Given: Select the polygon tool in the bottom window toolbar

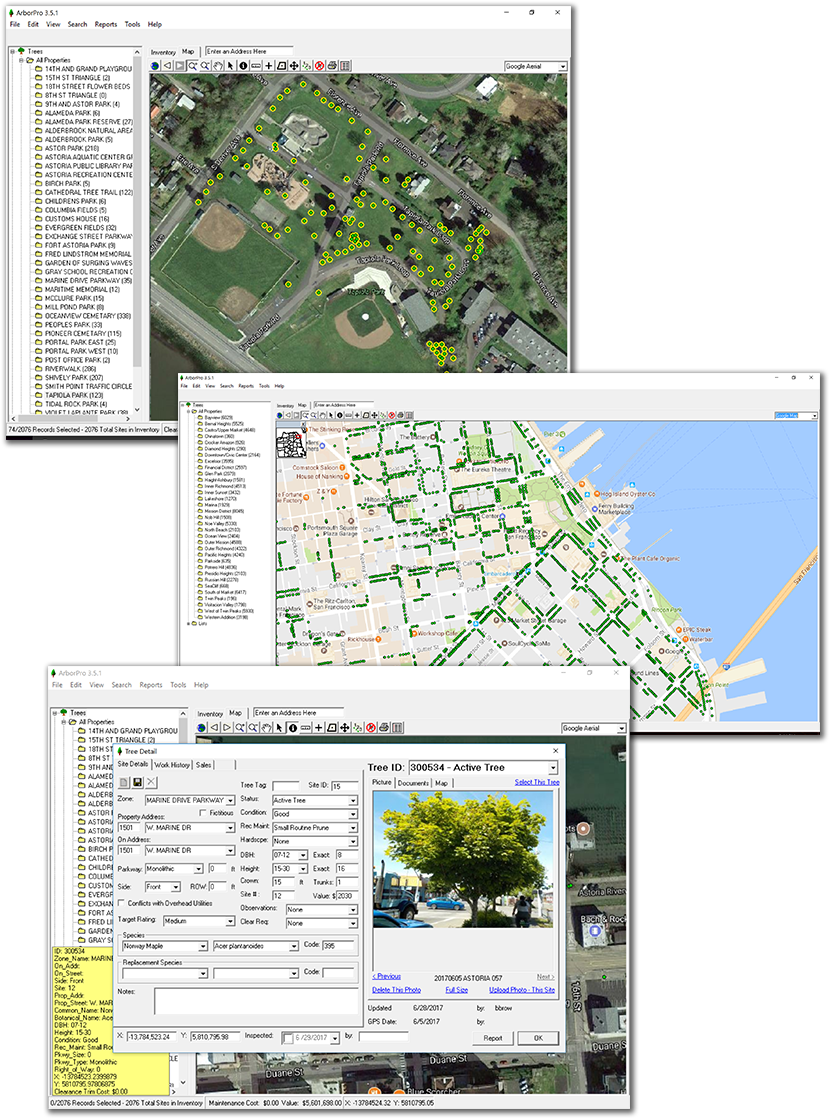Looking at the screenshot, I should point(331,728).
